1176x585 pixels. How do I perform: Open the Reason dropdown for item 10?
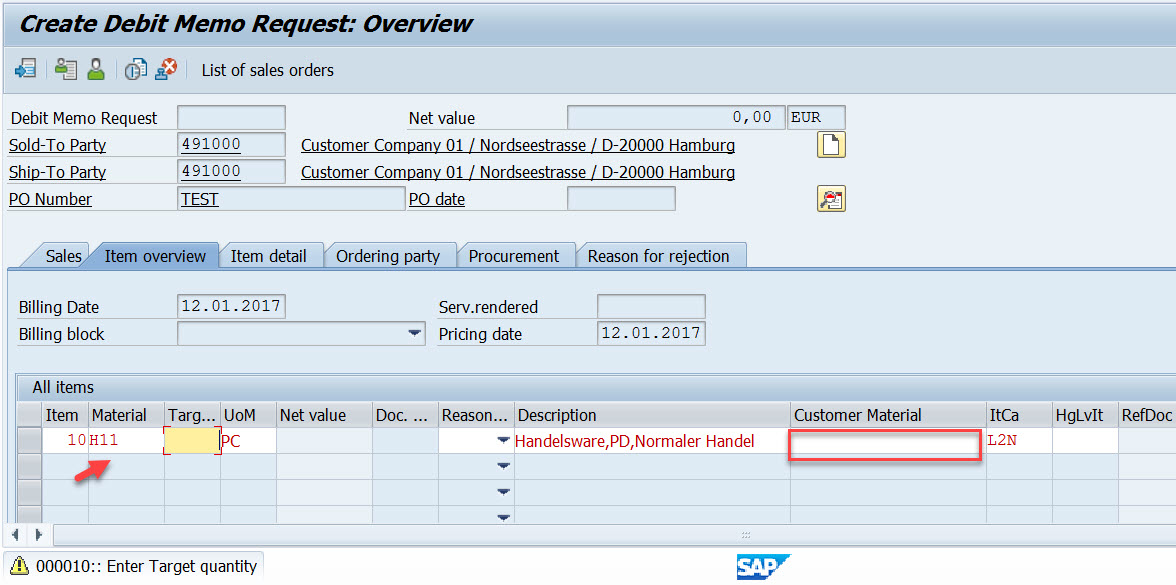pyautogui.click(x=504, y=441)
